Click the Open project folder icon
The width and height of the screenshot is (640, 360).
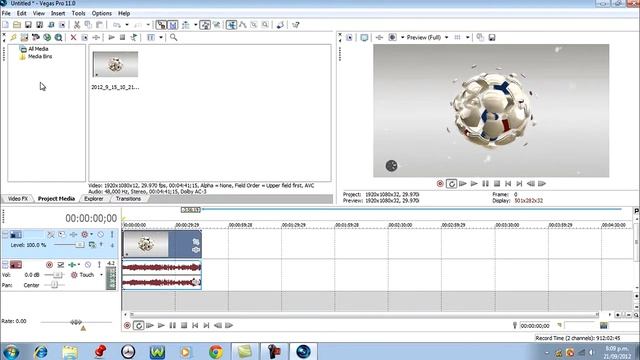click(17, 25)
